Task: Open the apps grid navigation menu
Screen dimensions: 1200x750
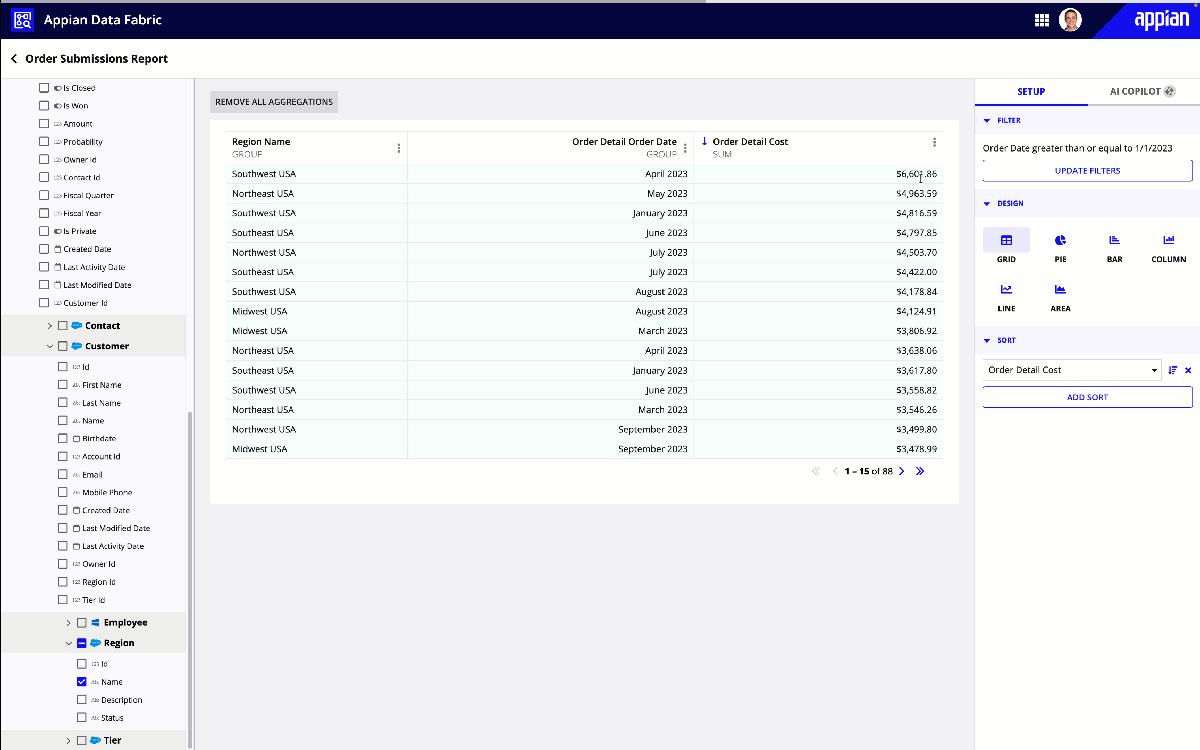Action: click(x=1041, y=20)
